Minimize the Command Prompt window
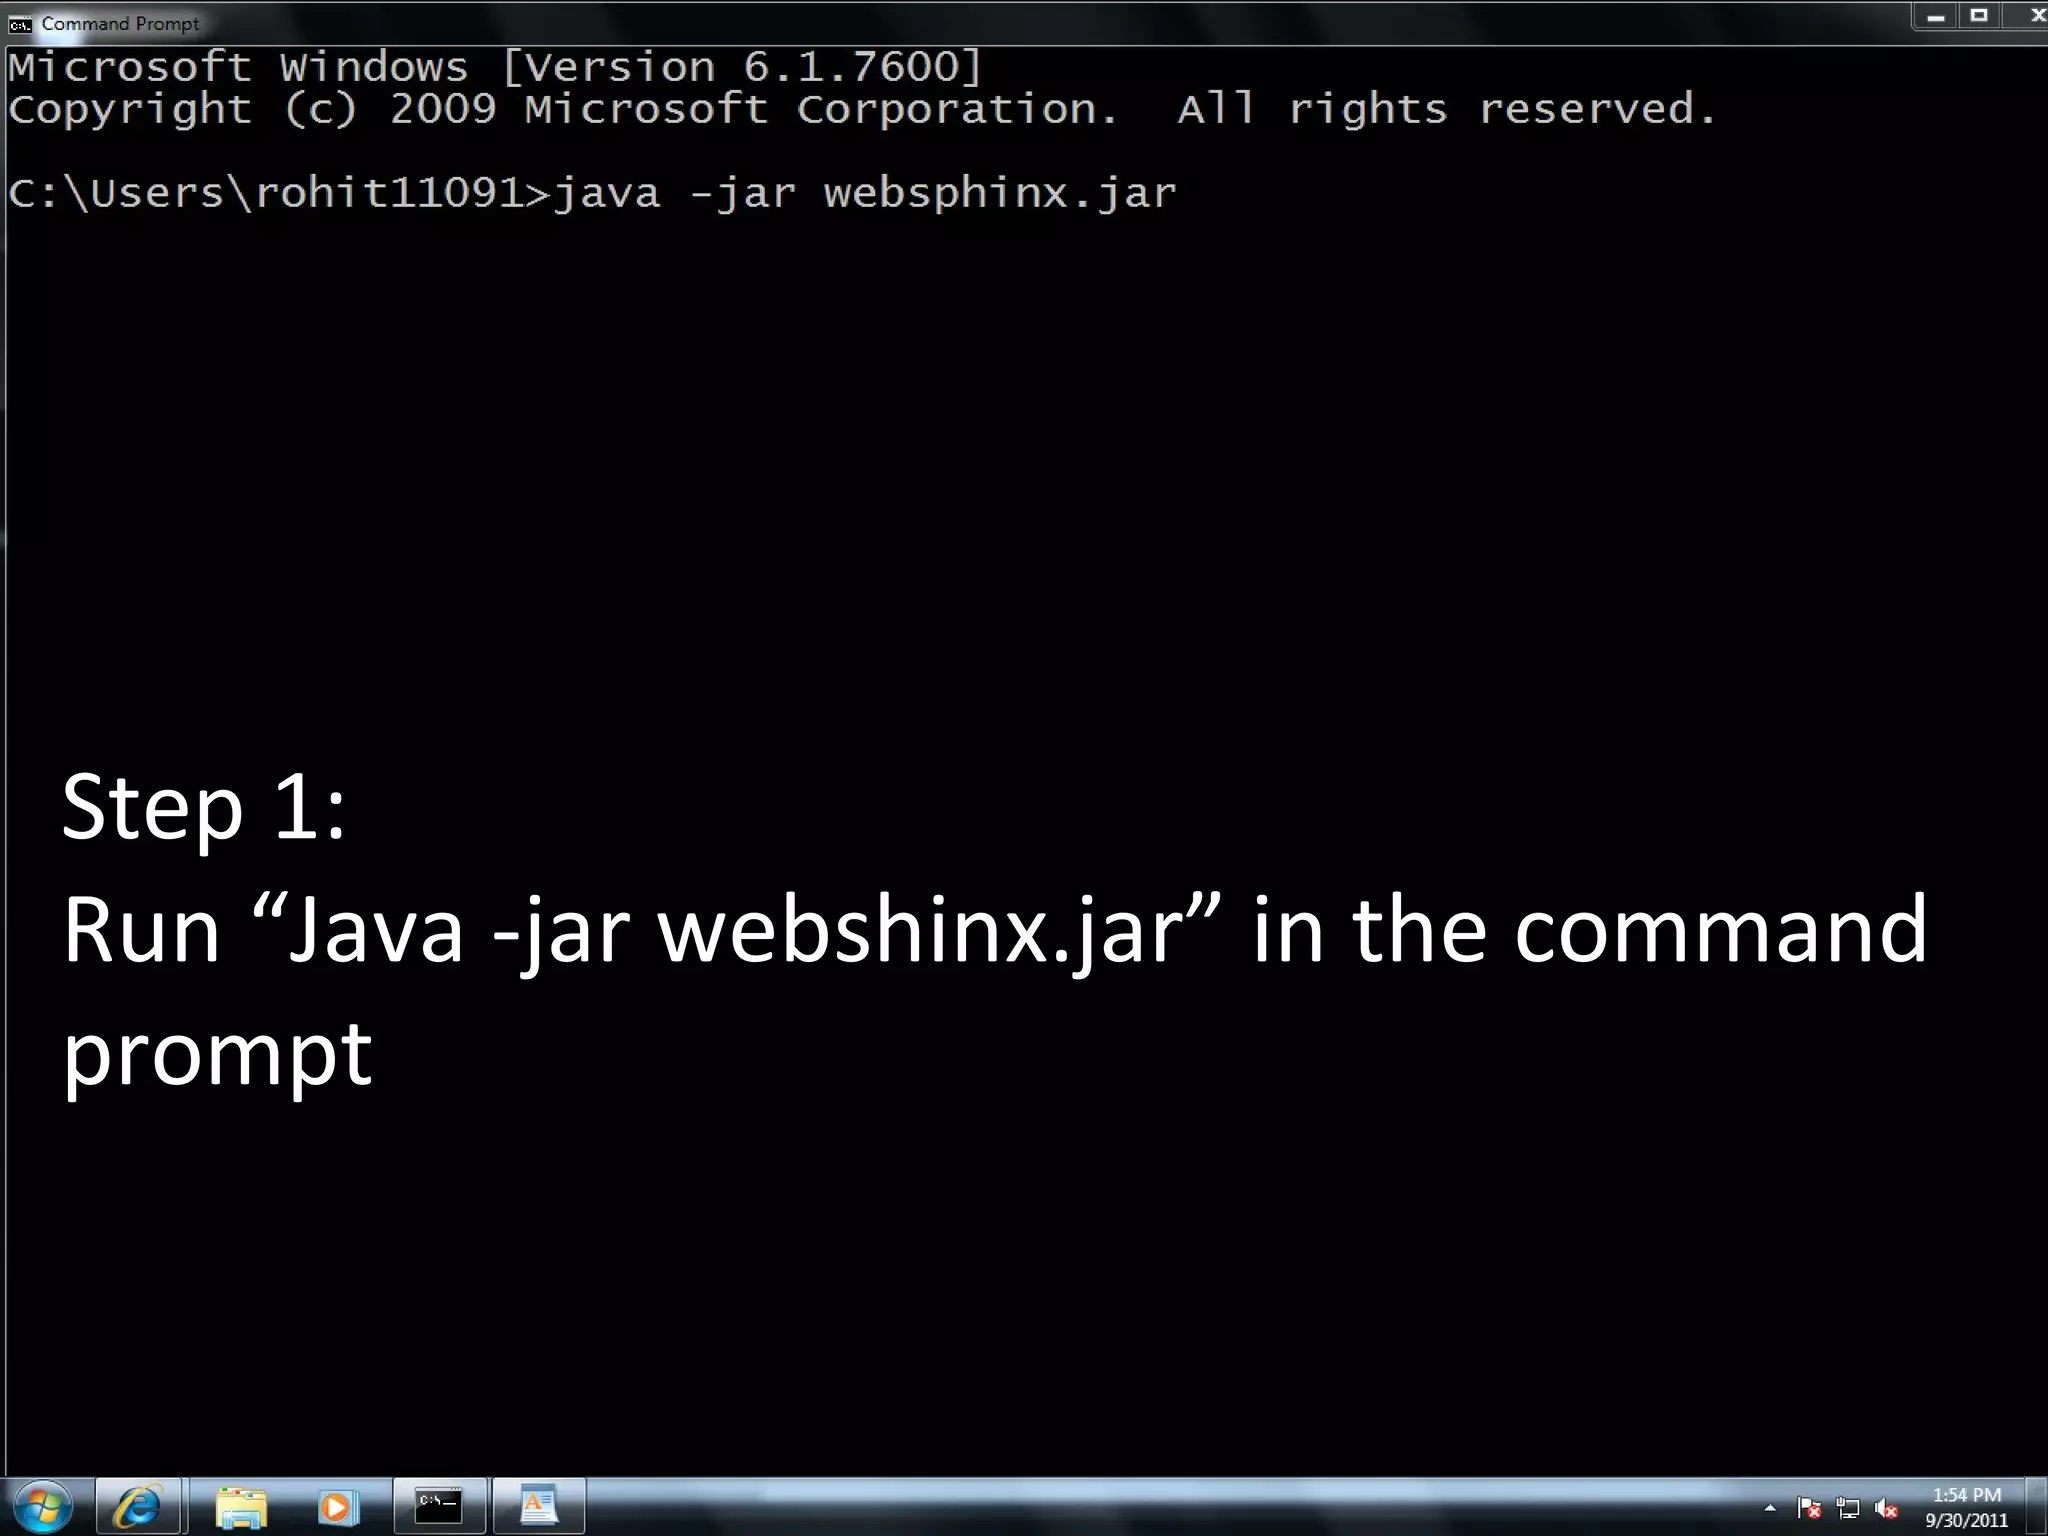Image resolution: width=2048 pixels, height=1536 pixels. [1936, 16]
